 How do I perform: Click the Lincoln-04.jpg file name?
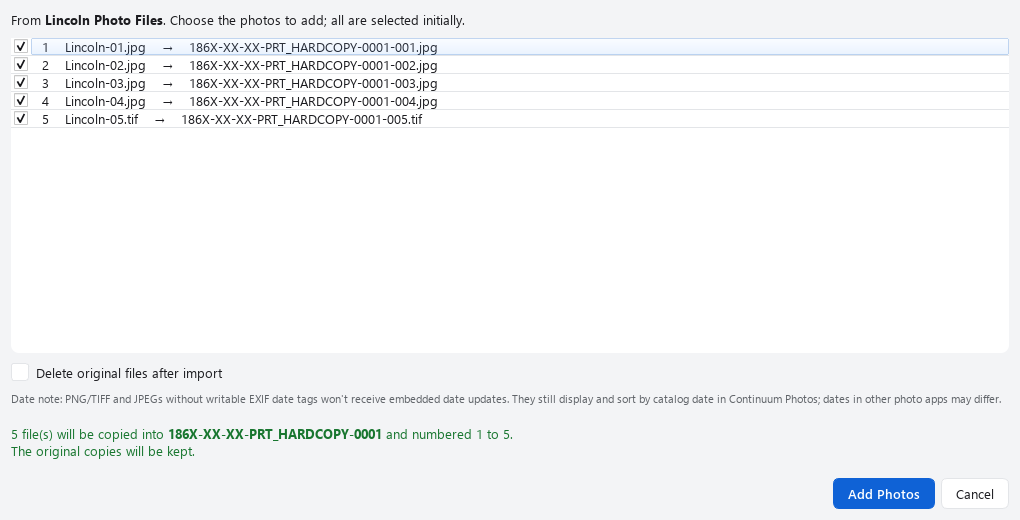click(105, 102)
